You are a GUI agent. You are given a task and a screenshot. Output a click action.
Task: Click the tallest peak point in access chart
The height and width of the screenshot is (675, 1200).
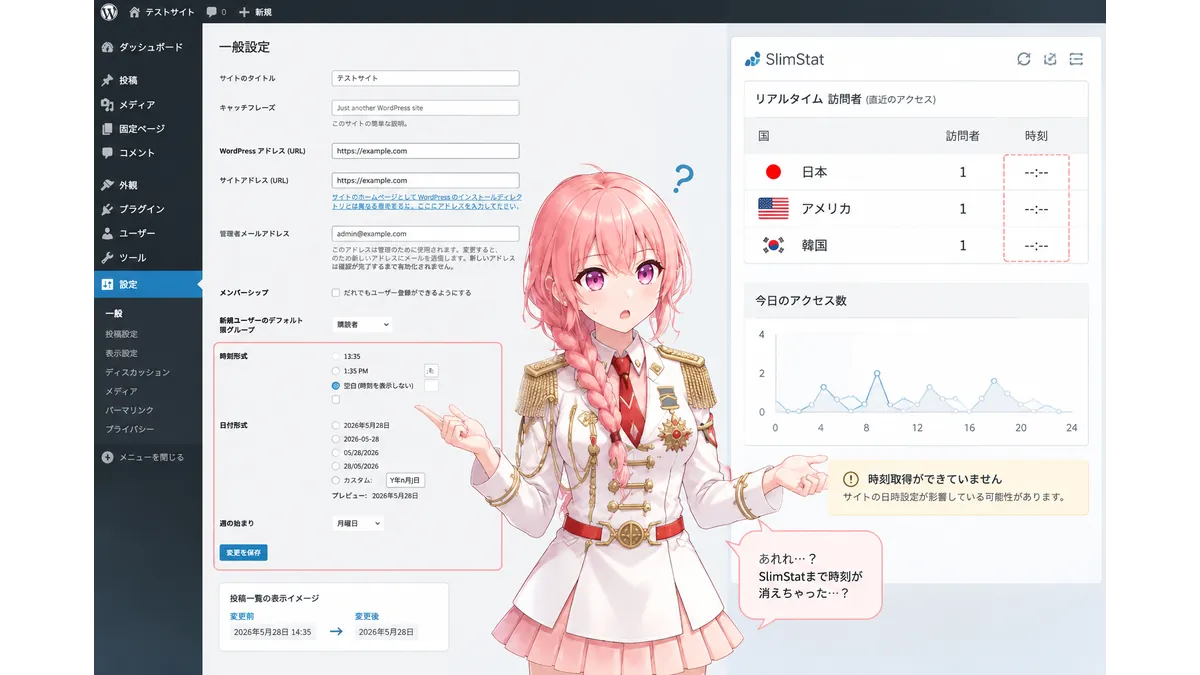876,373
